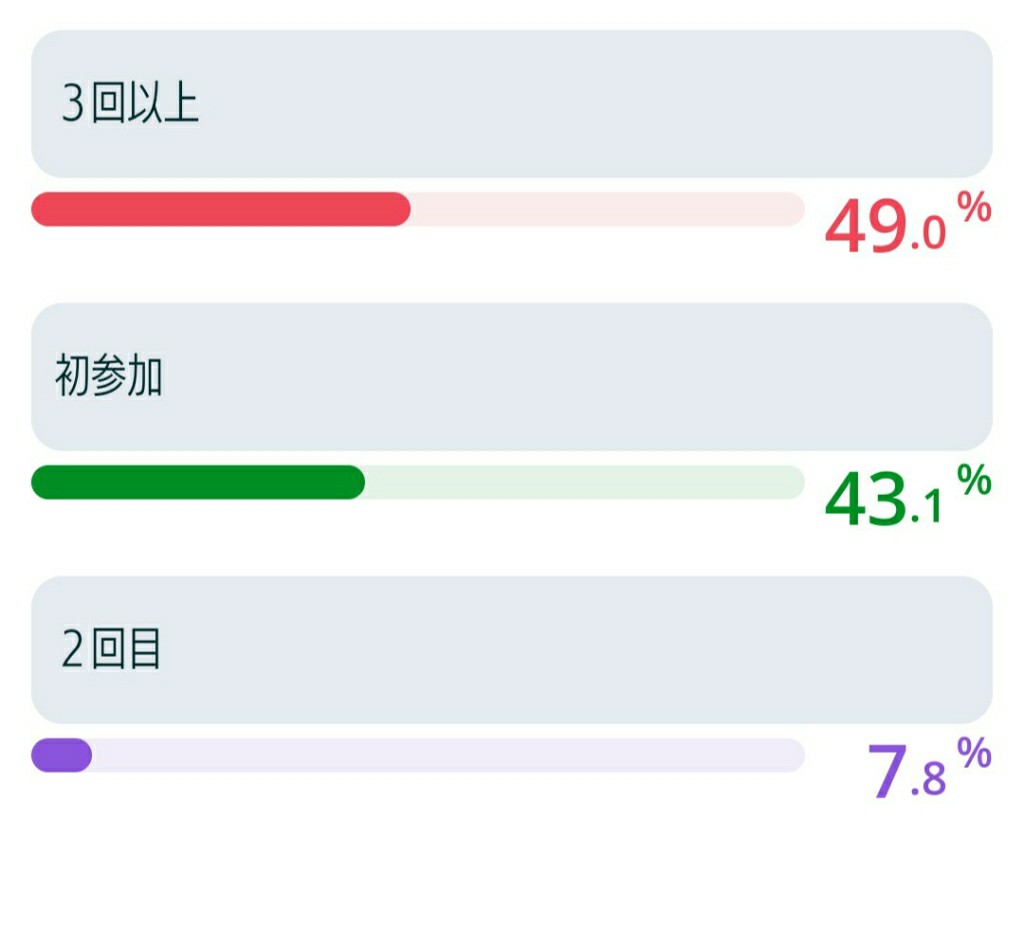Click the green filled progress bar segment
Screen dimensions: 1024x929
198,482
